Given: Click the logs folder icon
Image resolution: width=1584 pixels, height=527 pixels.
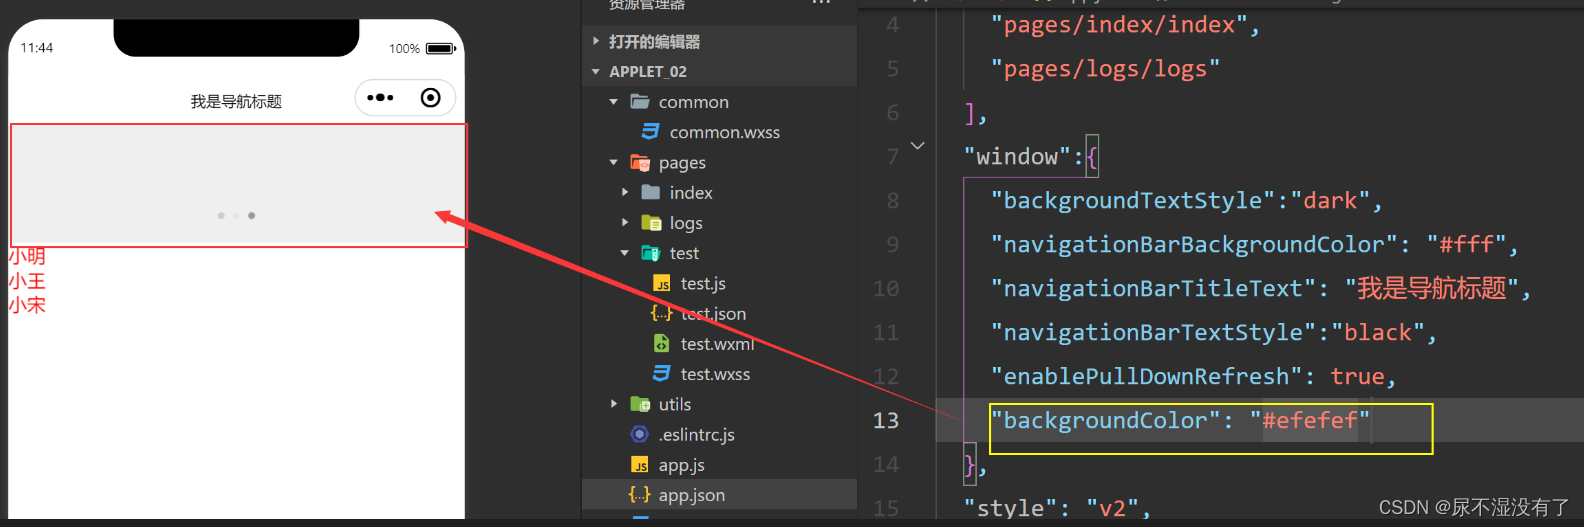Looking at the screenshot, I should pos(651,223).
